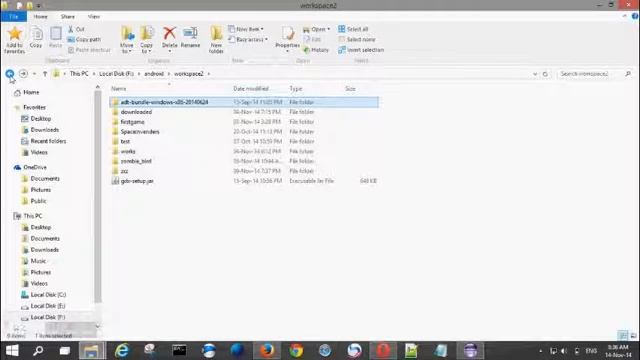
Task: Open the recent locations dropdown arrow
Action: coord(34,74)
